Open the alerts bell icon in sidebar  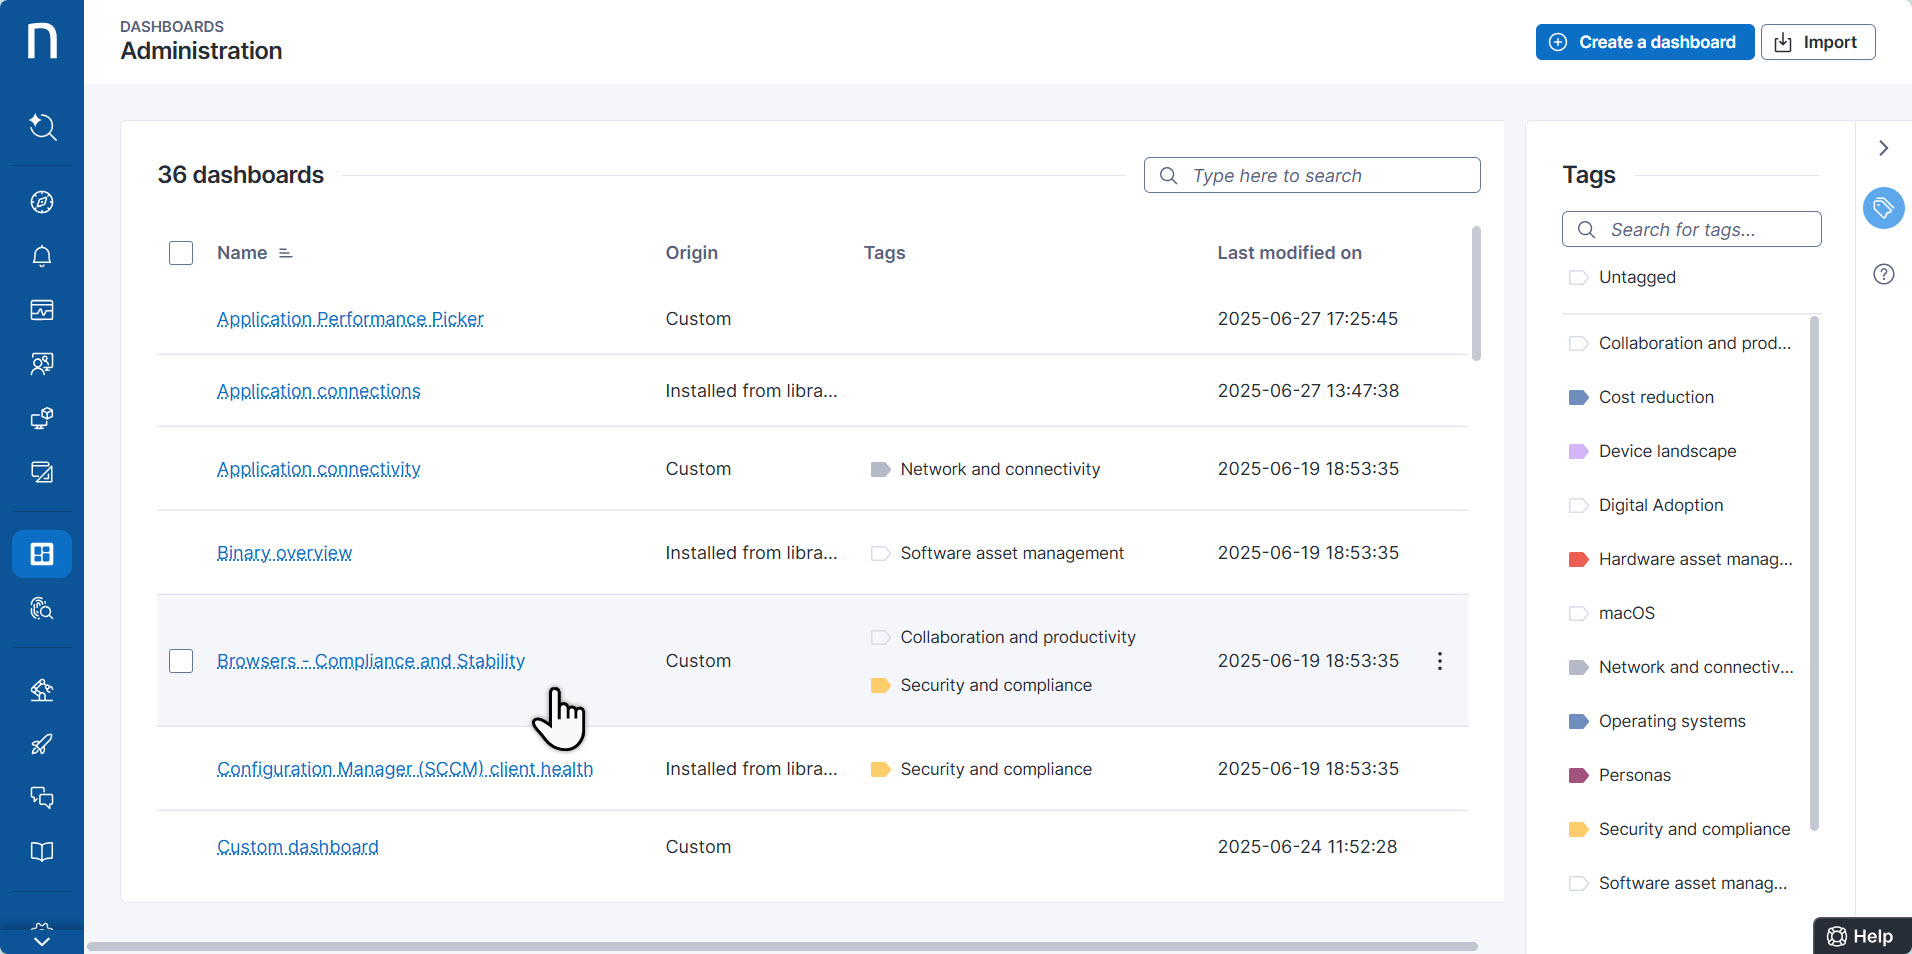pyautogui.click(x=42, y=256)
